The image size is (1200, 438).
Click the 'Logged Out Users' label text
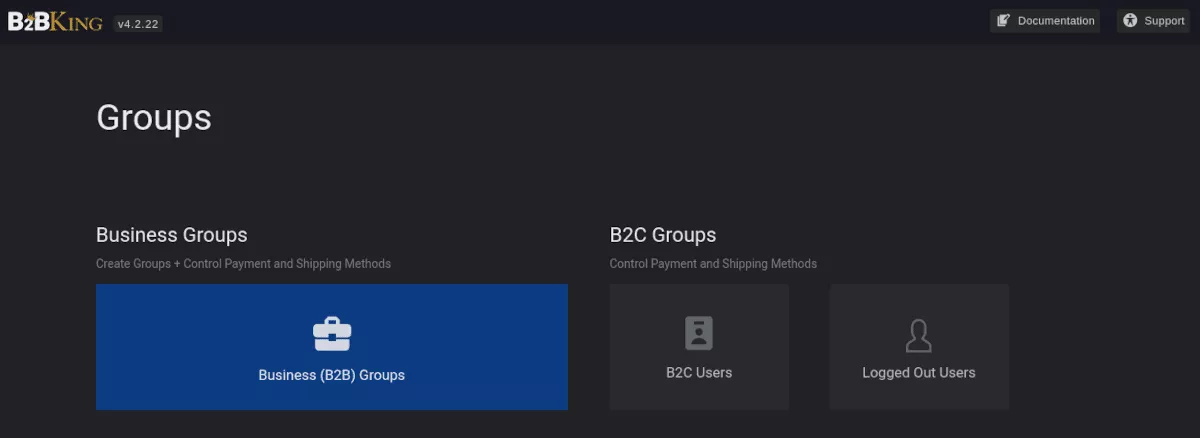(x=919, y=373)
